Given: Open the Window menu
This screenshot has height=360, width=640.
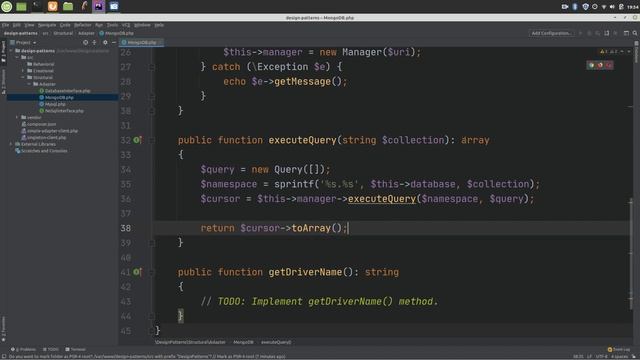Looking at the screenshot, I should (142, 25).
